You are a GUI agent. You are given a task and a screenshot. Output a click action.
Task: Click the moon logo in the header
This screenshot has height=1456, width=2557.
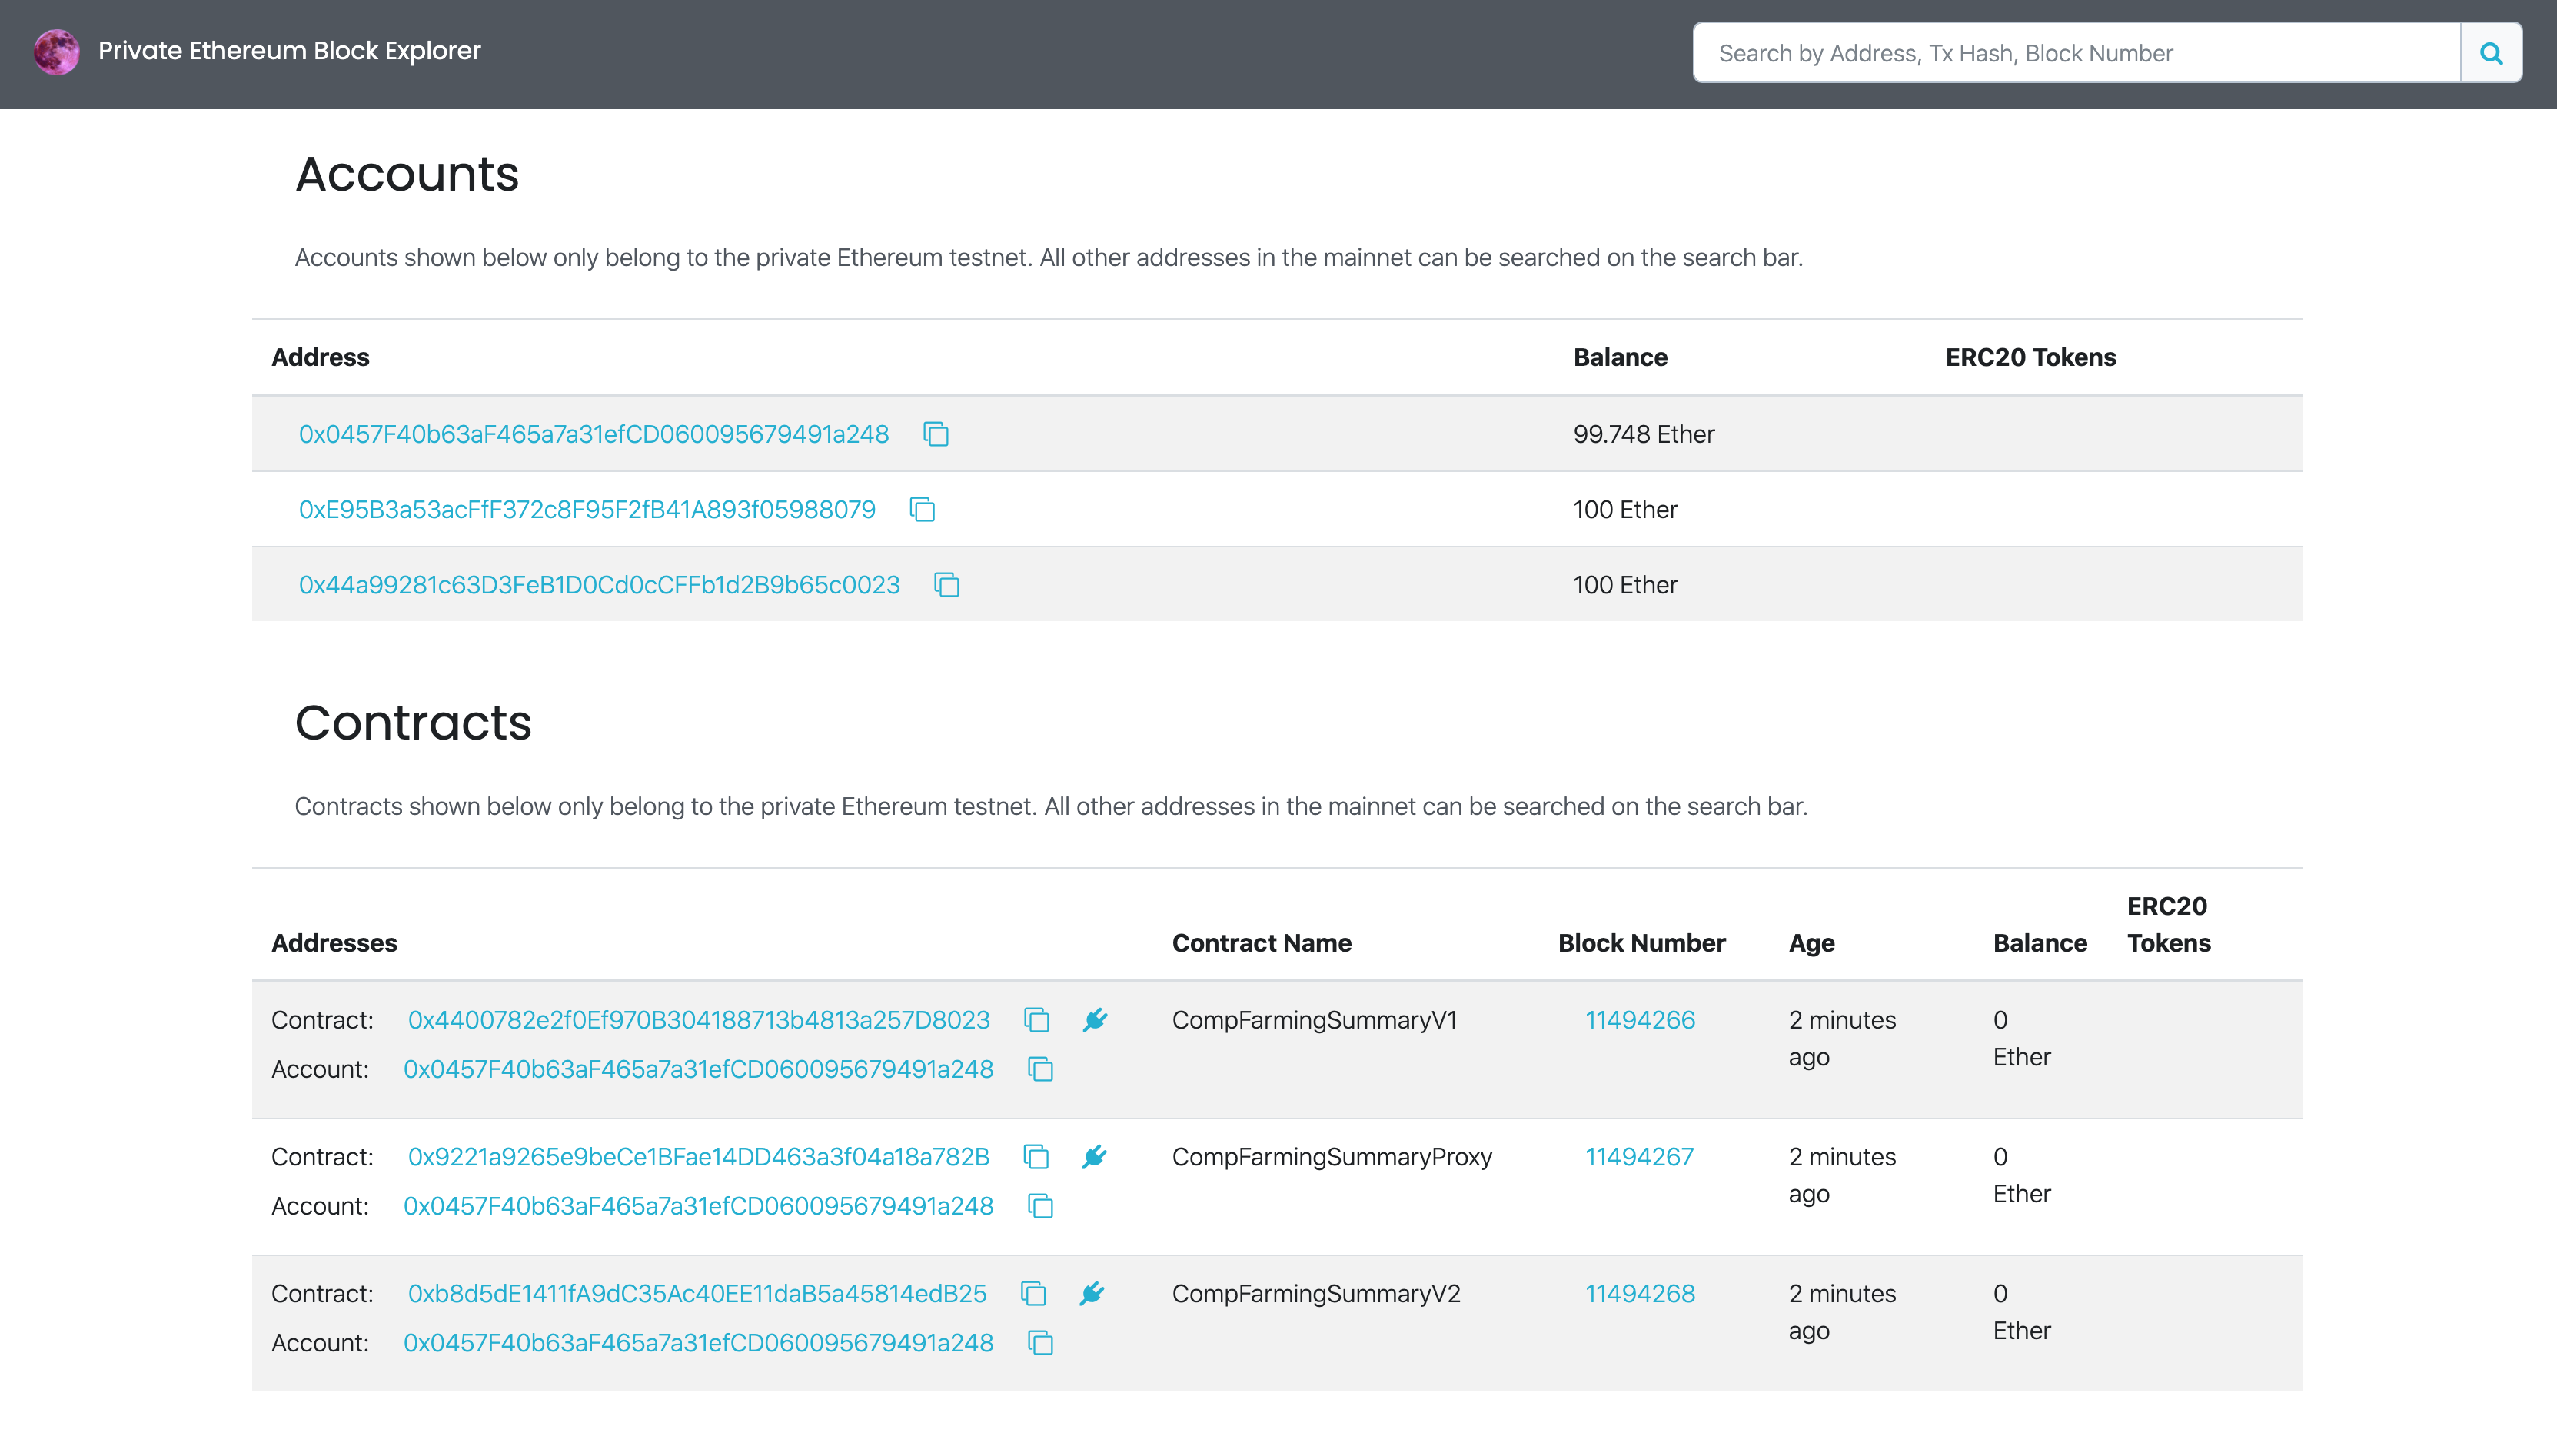[x=56, y=52]
